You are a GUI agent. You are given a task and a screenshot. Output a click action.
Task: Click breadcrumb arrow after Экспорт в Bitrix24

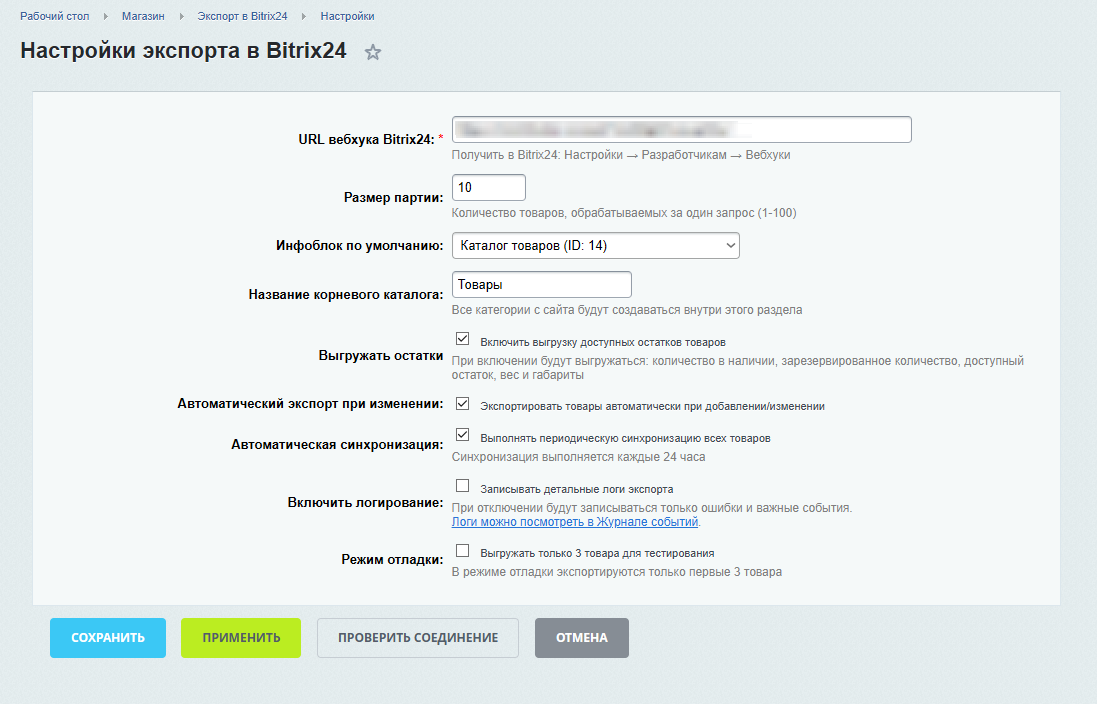click(x=304, y=16)
